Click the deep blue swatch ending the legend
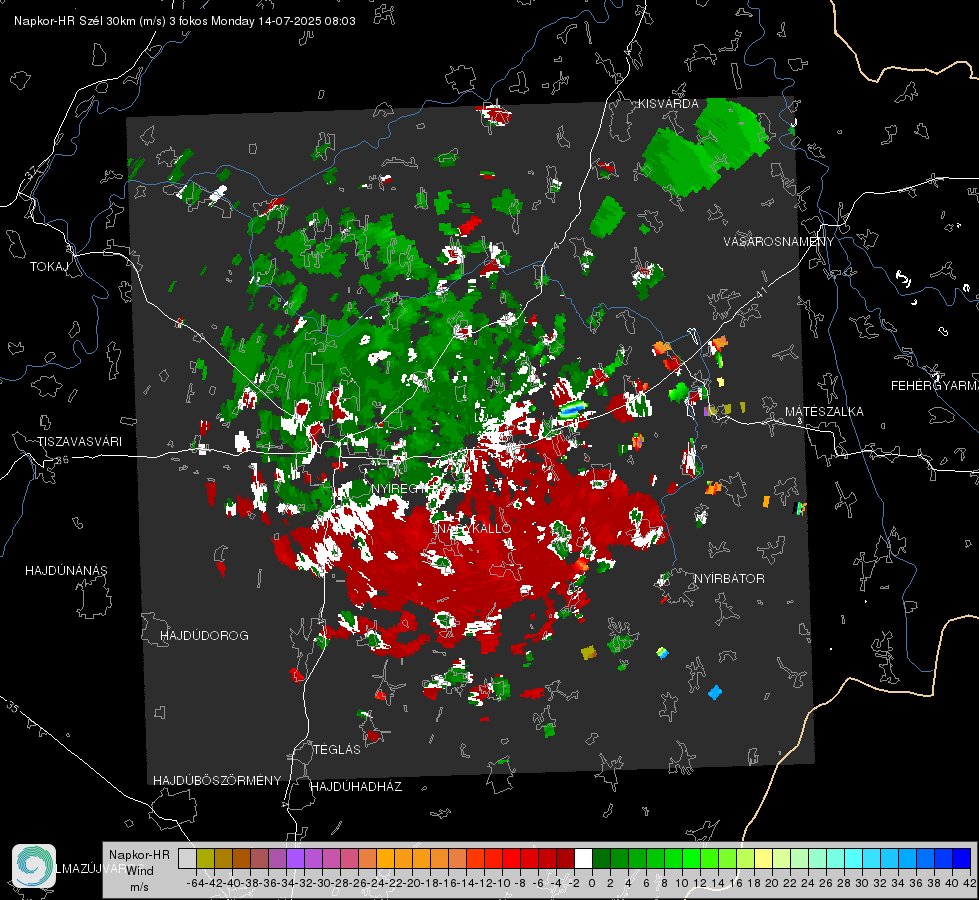 coord(962,858)
